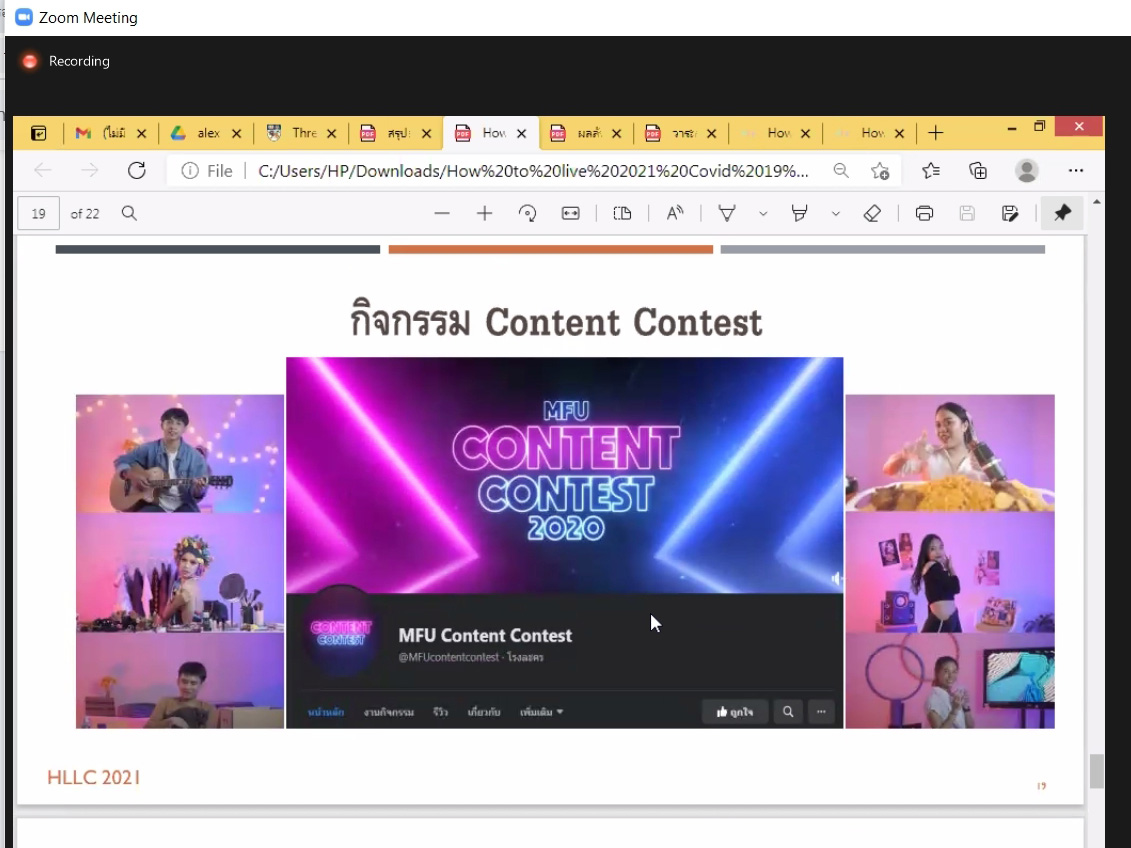Mute the video in the slide banner

tap(836, 578)
